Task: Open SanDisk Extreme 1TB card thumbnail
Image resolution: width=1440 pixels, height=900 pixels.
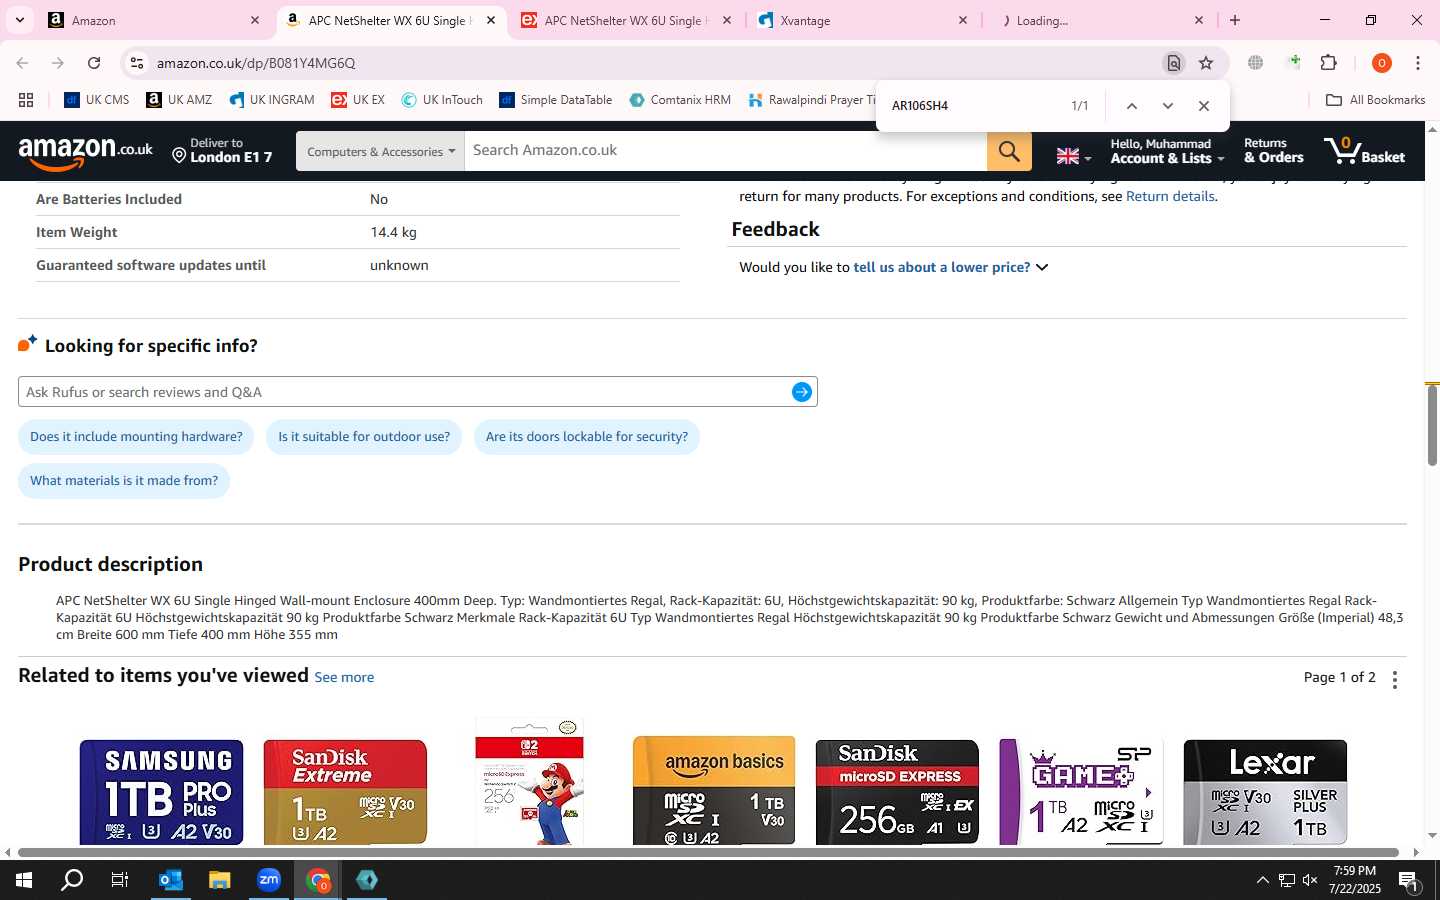Action: click(345, 792)
